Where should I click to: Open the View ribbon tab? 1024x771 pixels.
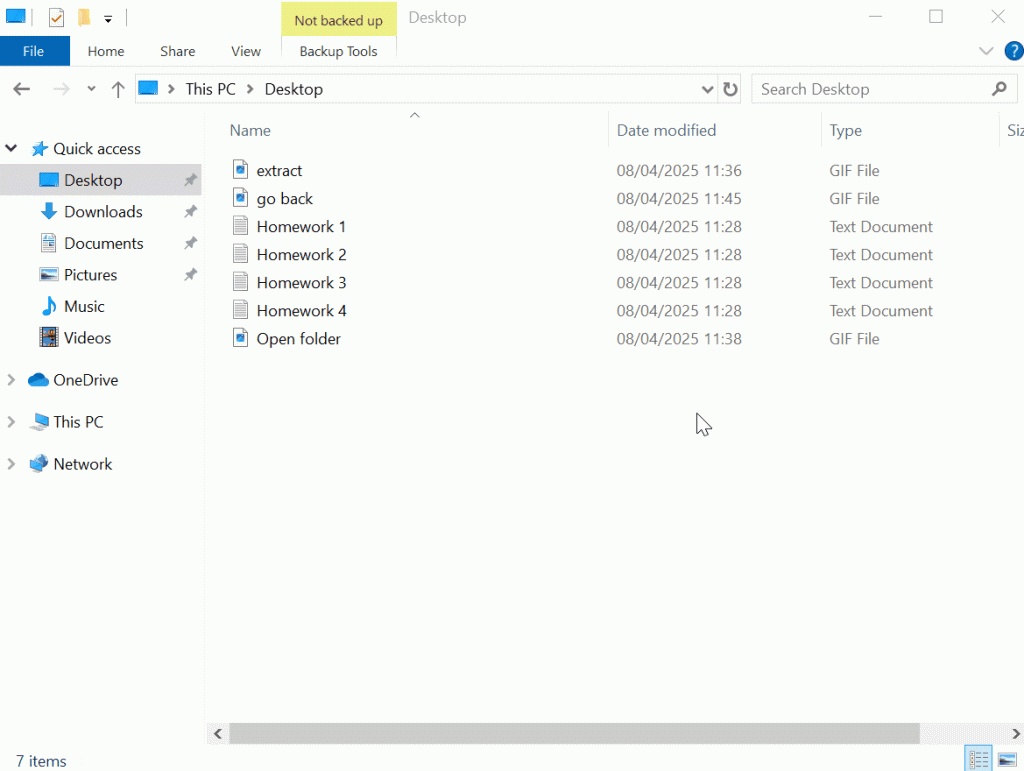245,51
